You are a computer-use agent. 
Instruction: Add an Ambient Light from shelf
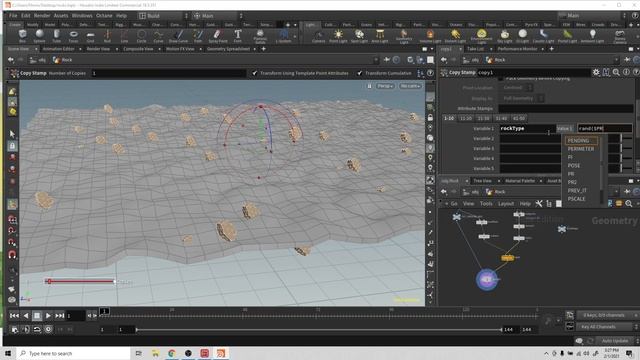coord(592,36)
